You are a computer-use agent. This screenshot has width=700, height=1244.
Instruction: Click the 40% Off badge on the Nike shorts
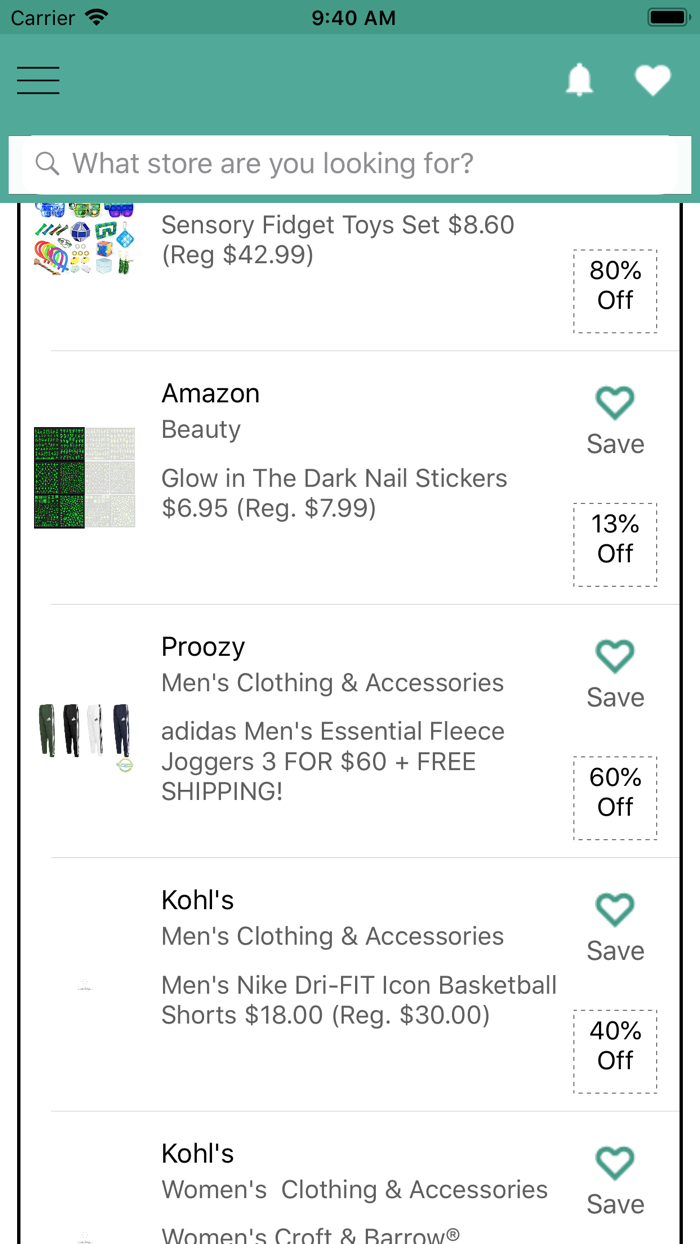pos(614,1051)
